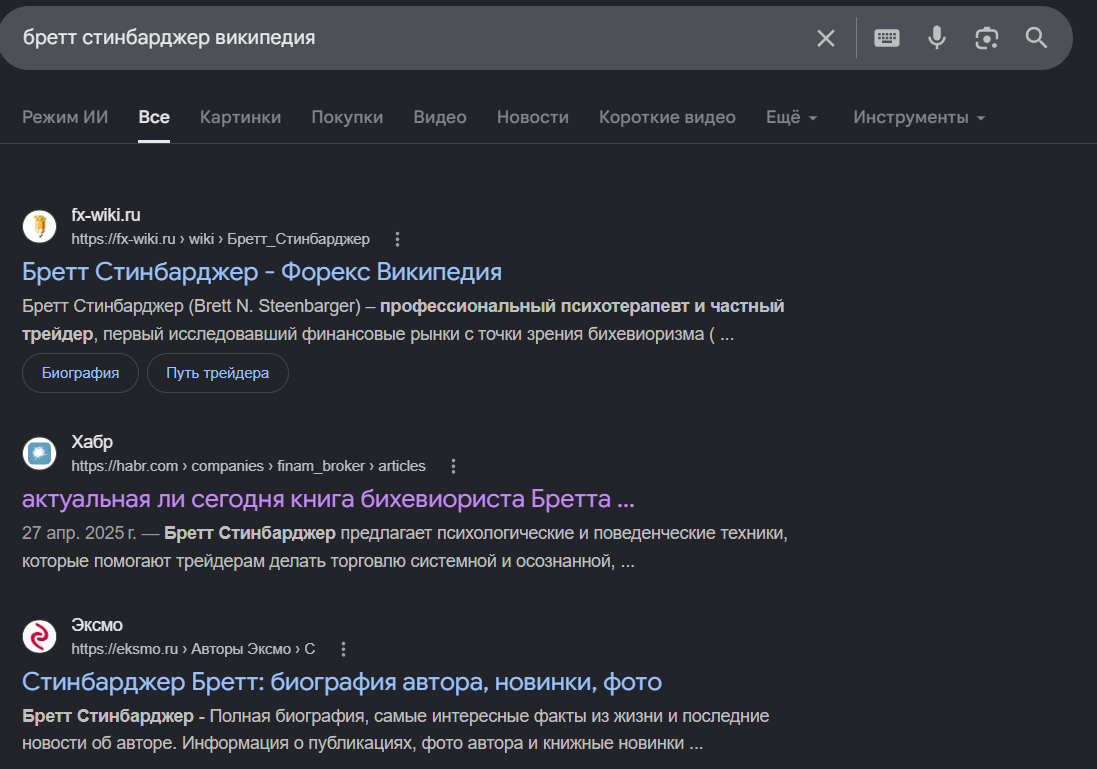Open the three-dot menu for Эксмо result
1097x769 pixels.
tap(343, 649)
